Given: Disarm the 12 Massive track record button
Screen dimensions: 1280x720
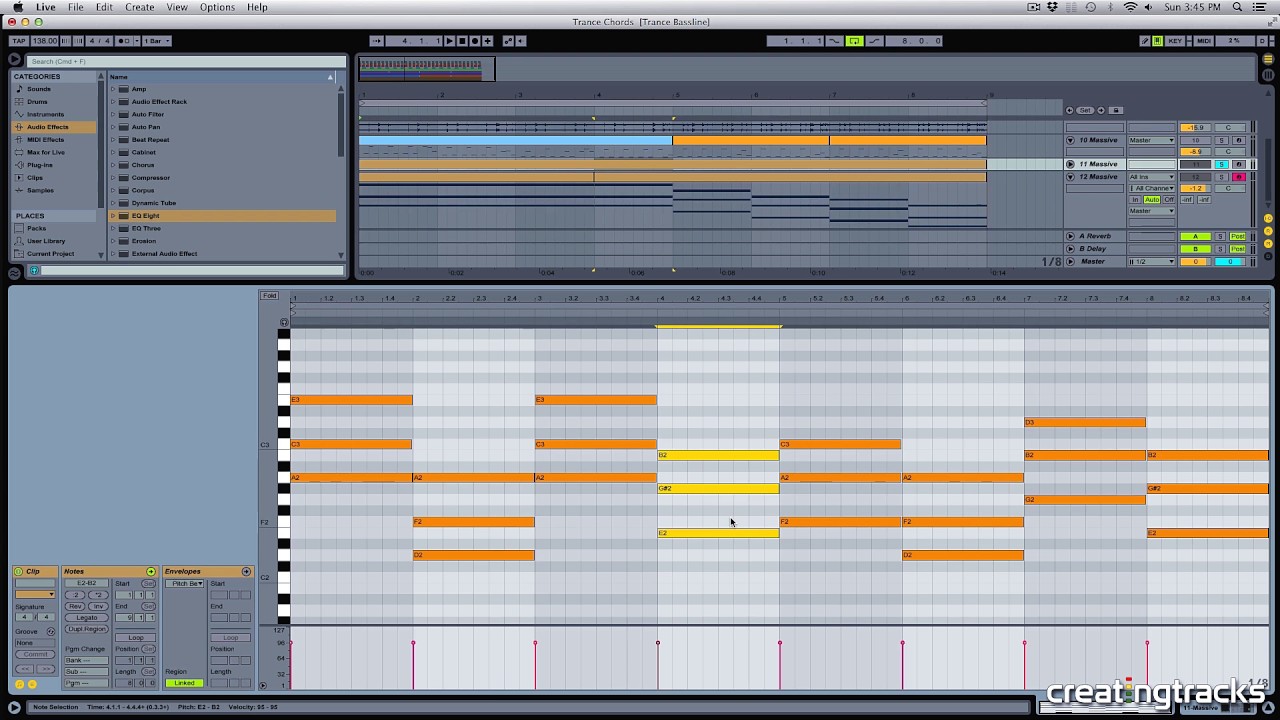Looking at the screenshot, I should (x=1239, y=177).
